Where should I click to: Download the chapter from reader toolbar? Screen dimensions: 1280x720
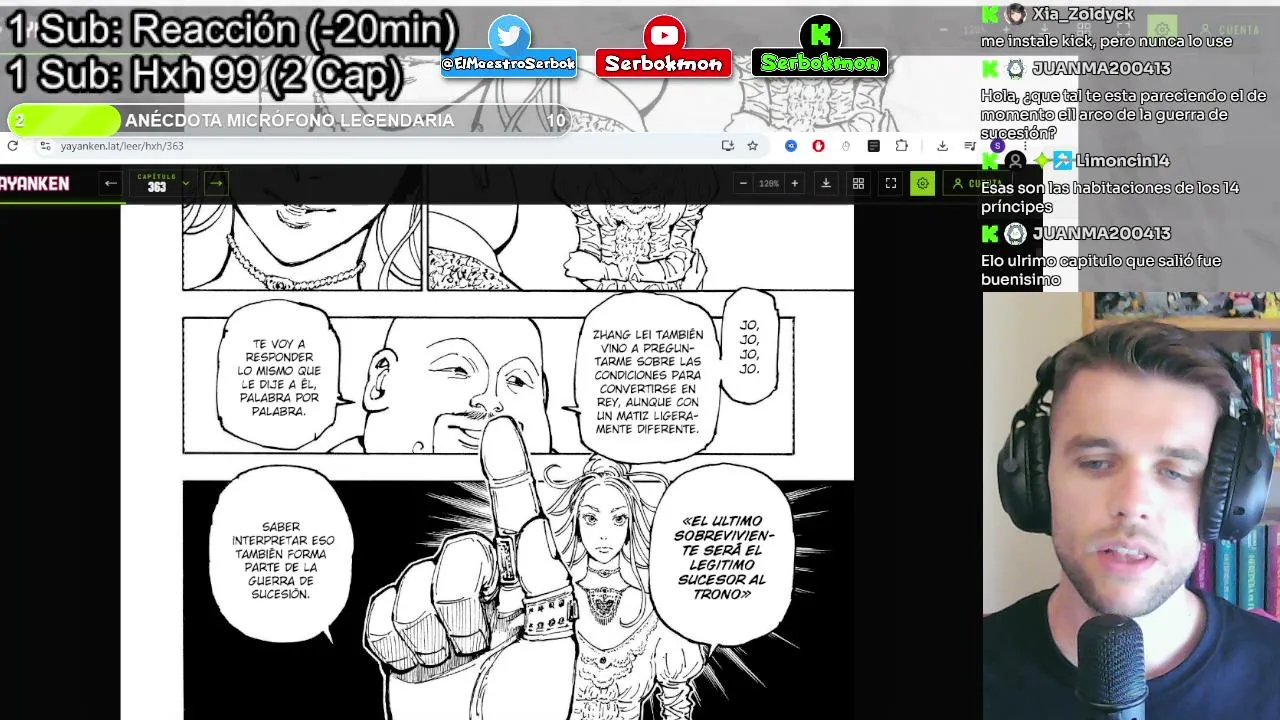826,183
